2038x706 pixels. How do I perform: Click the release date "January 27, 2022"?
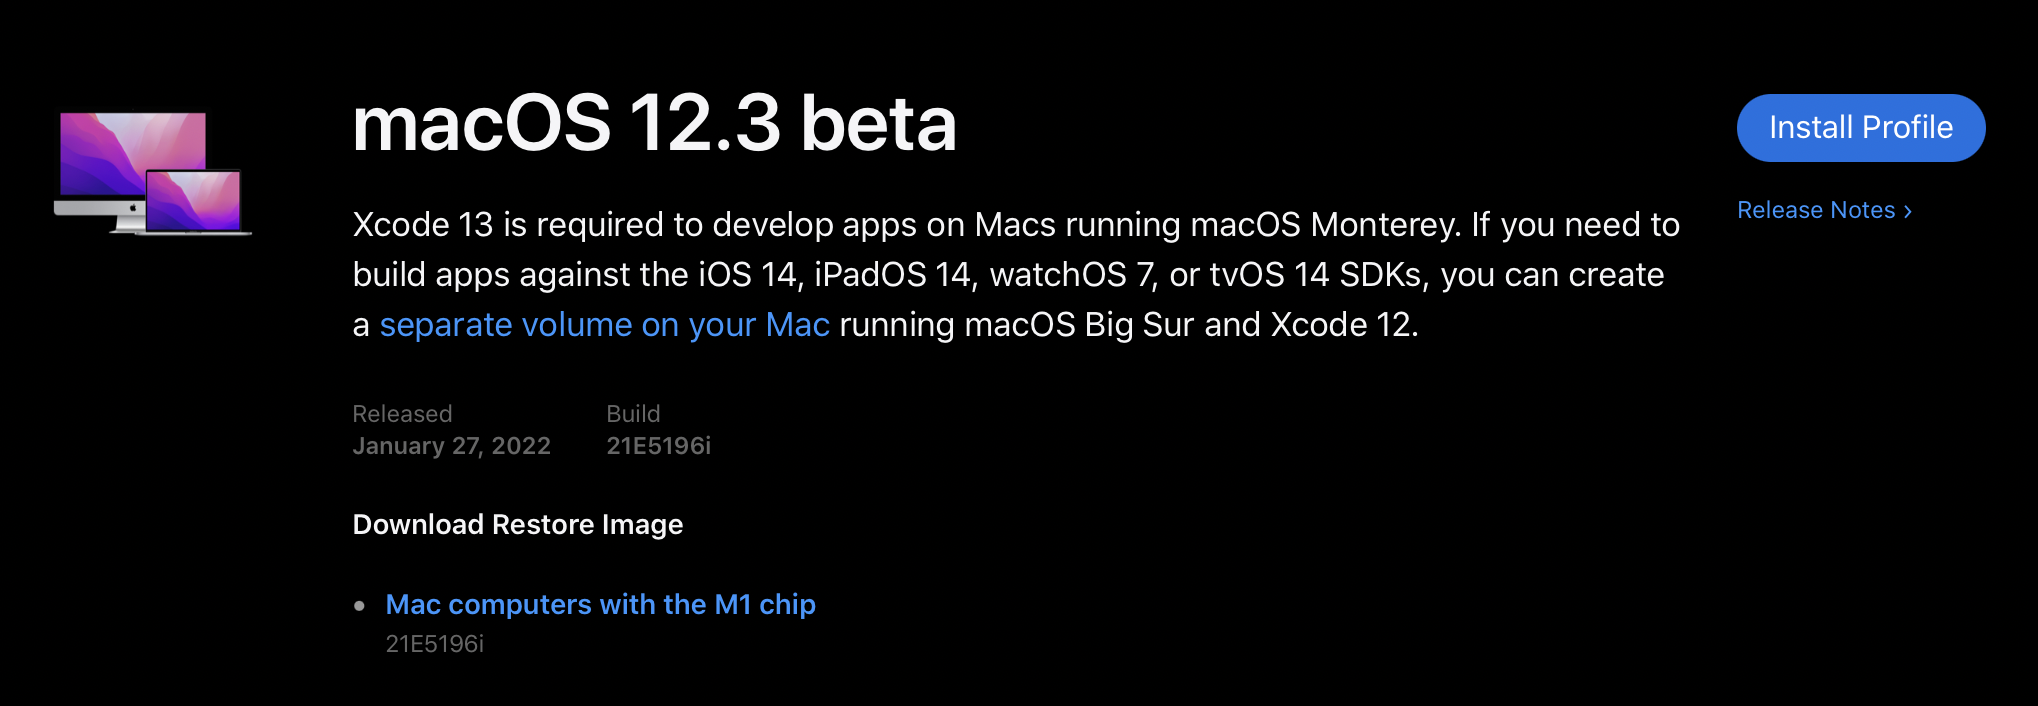(451, 446)
